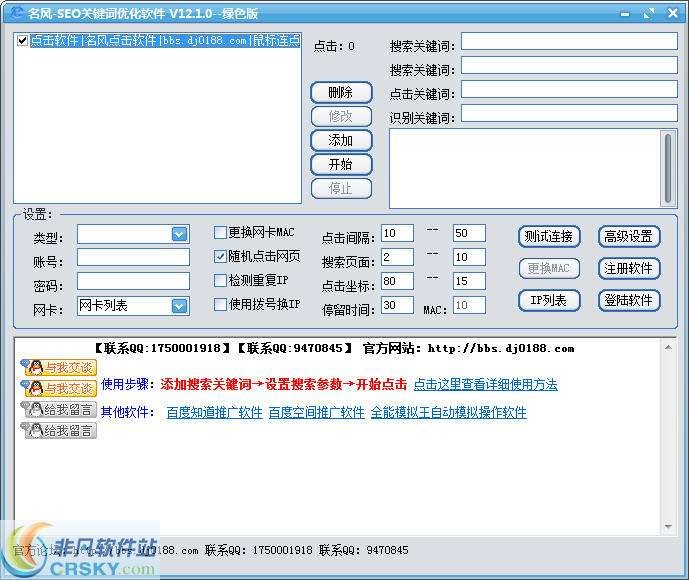Focus the 密码 input field
The image size is (689, 580).
pyautogui.click(x=133, y=281)
